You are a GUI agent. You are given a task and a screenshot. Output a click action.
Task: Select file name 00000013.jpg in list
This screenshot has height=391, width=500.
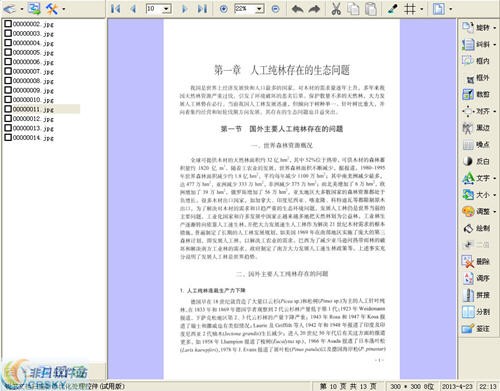tap(33, 128)
